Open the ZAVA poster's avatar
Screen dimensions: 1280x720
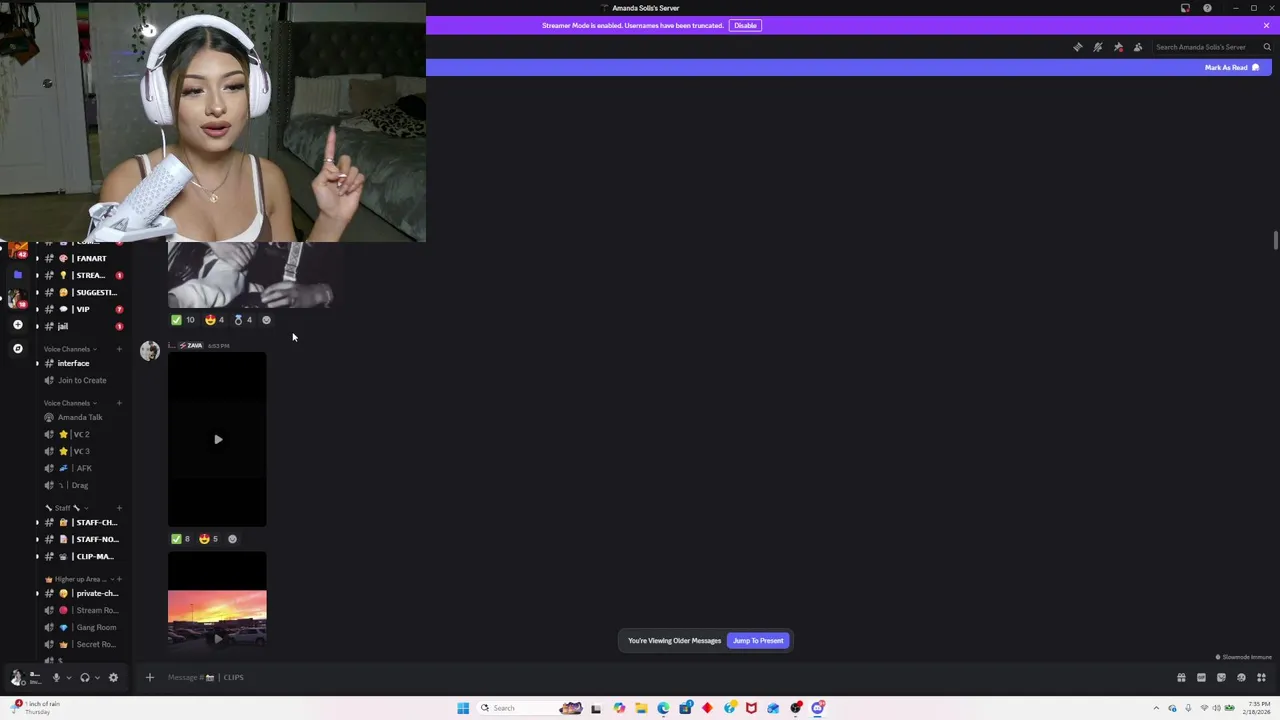click(x=150, y=351)
